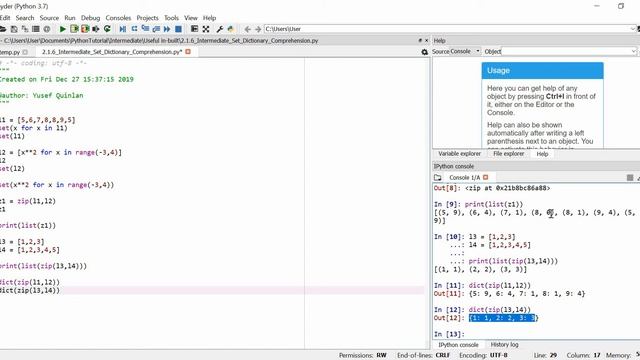This screenshot has height=360, width=640.
Task: Expand the working directory path dropdown
Action: pos(633,29)
